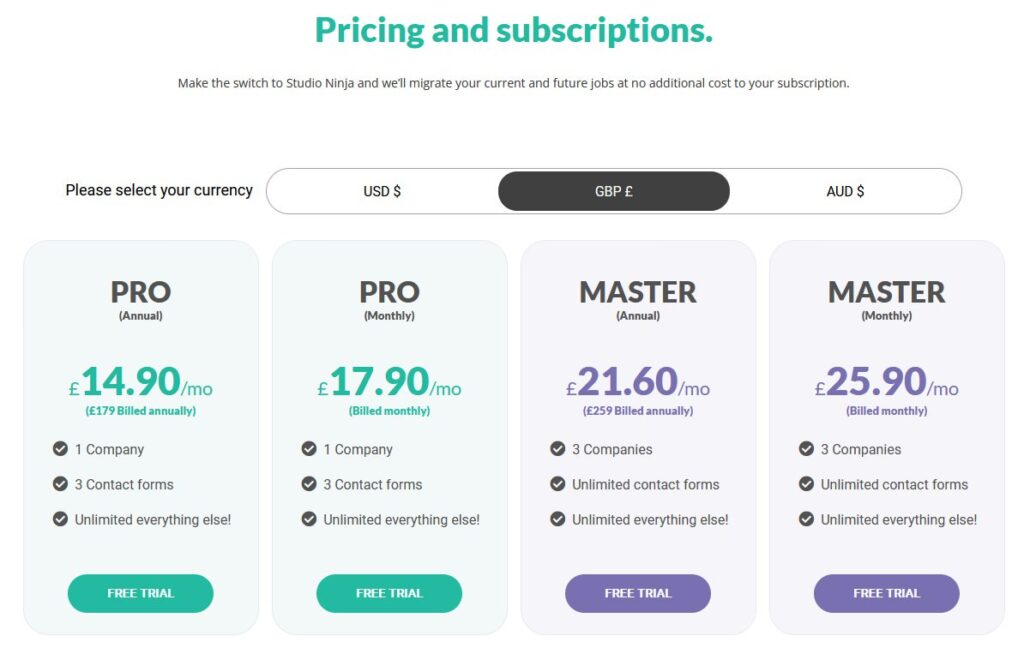Image resolution: width=1024 pixels, height=666 pixels.
Task: Click checkmark icon beside 1 Company in PRO Monthly
Action: (x=309, y=449)
